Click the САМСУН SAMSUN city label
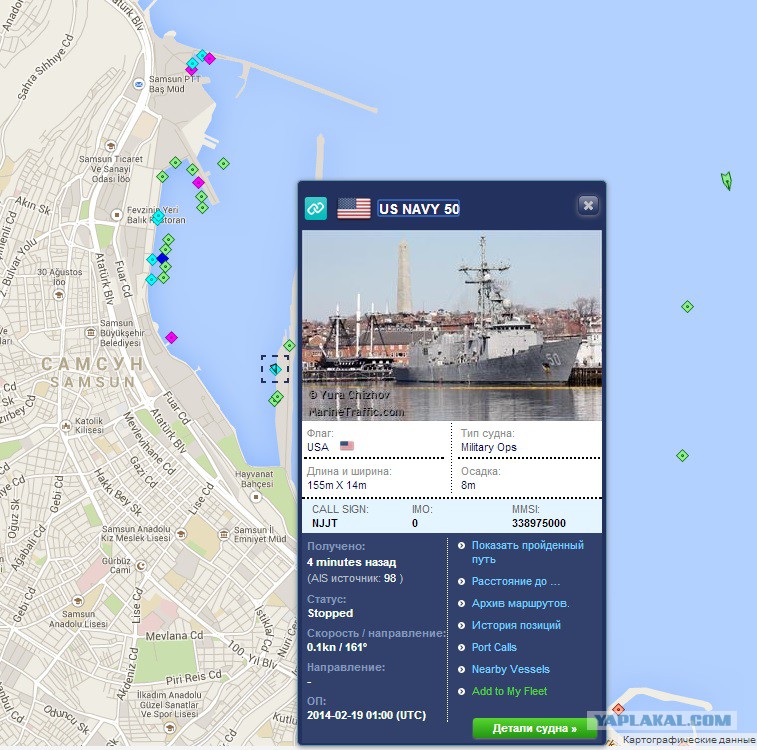The width and height of the screenshot is (757, 750). click(x=92, y=373)
